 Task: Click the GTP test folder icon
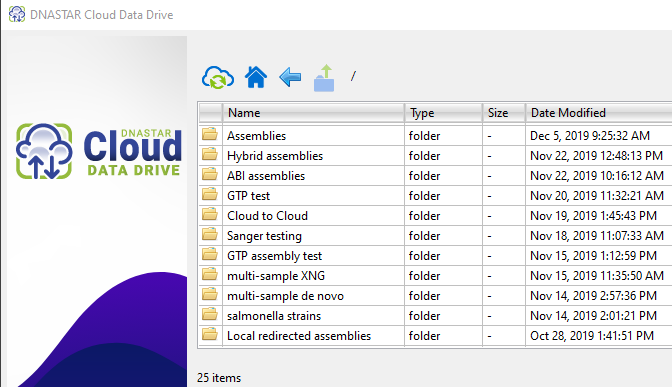pos(210,195)
